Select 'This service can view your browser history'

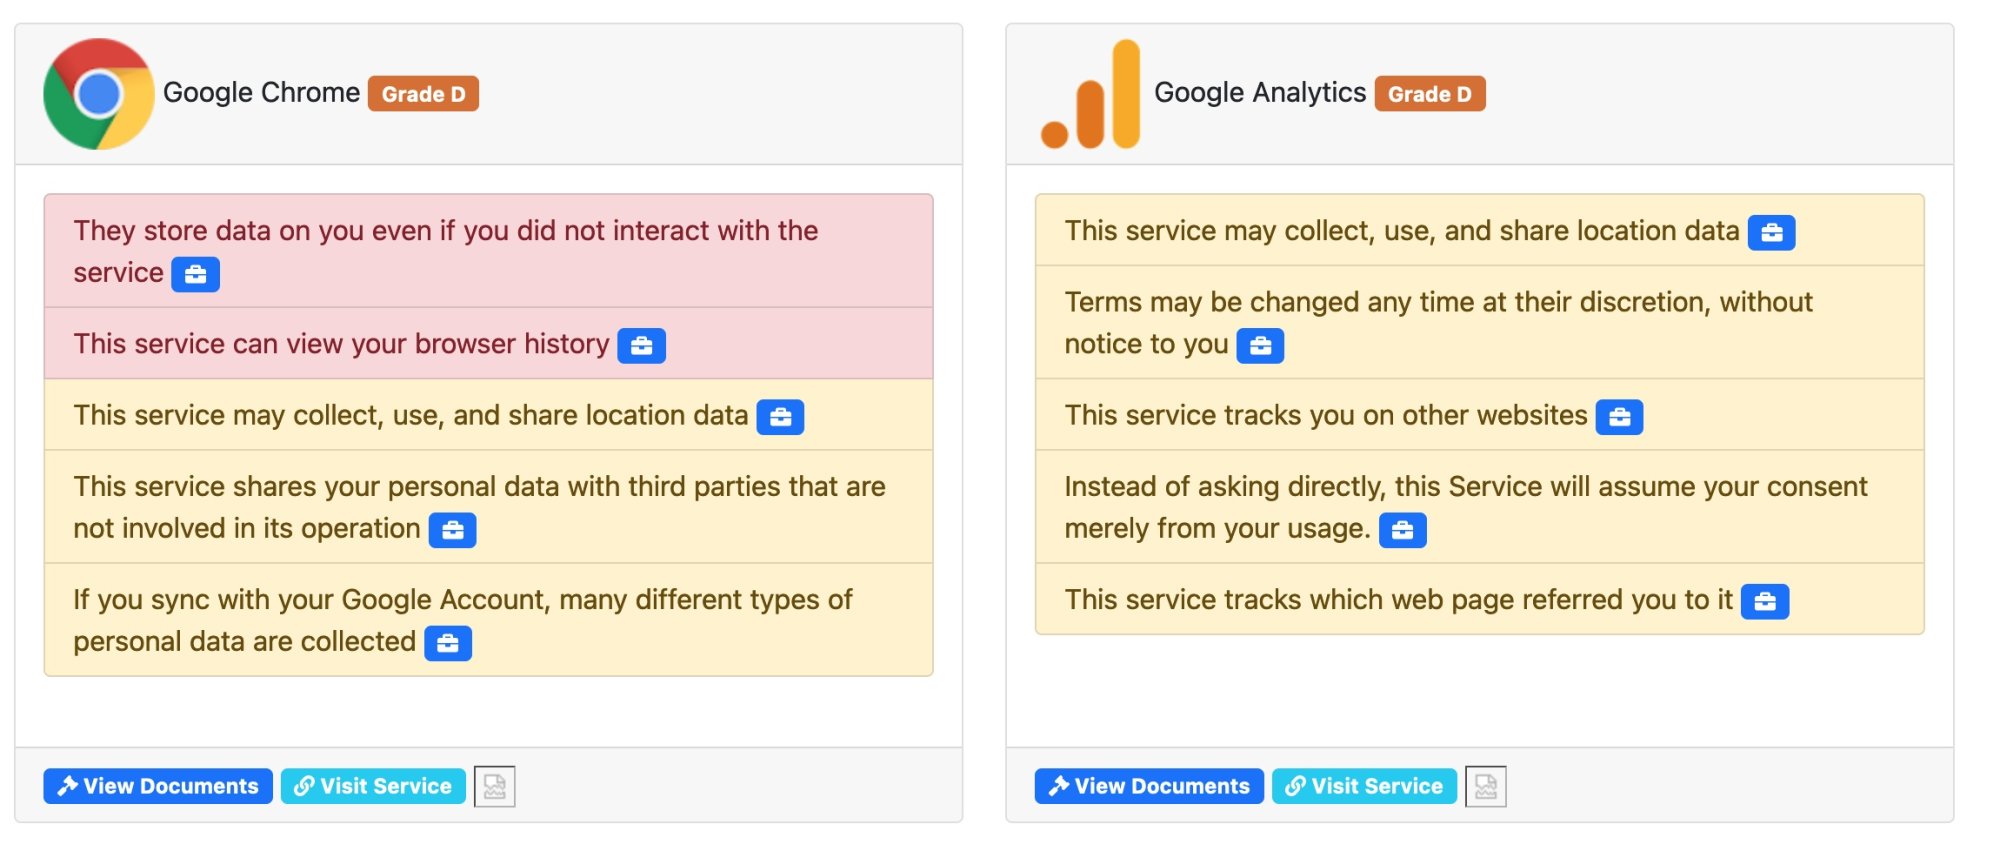[341, 344]
